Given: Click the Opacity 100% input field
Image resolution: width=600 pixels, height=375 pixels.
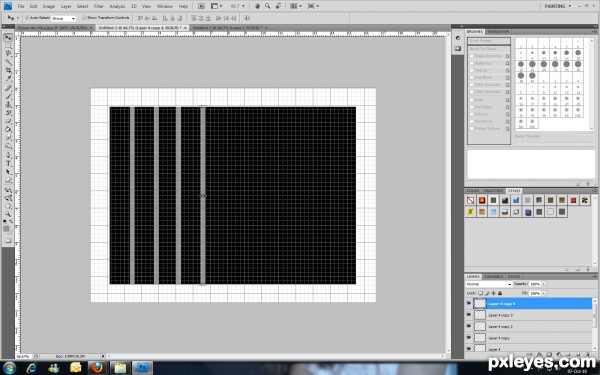Looking at the screenshot, I should pos(535,284).
